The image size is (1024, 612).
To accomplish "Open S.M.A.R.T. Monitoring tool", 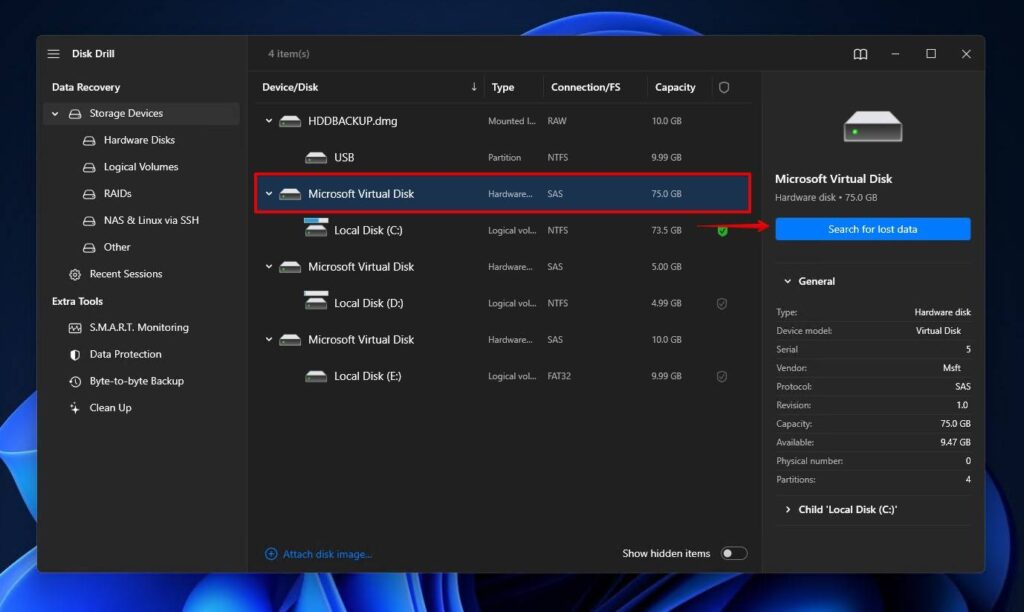I will (x=138, y=328).
